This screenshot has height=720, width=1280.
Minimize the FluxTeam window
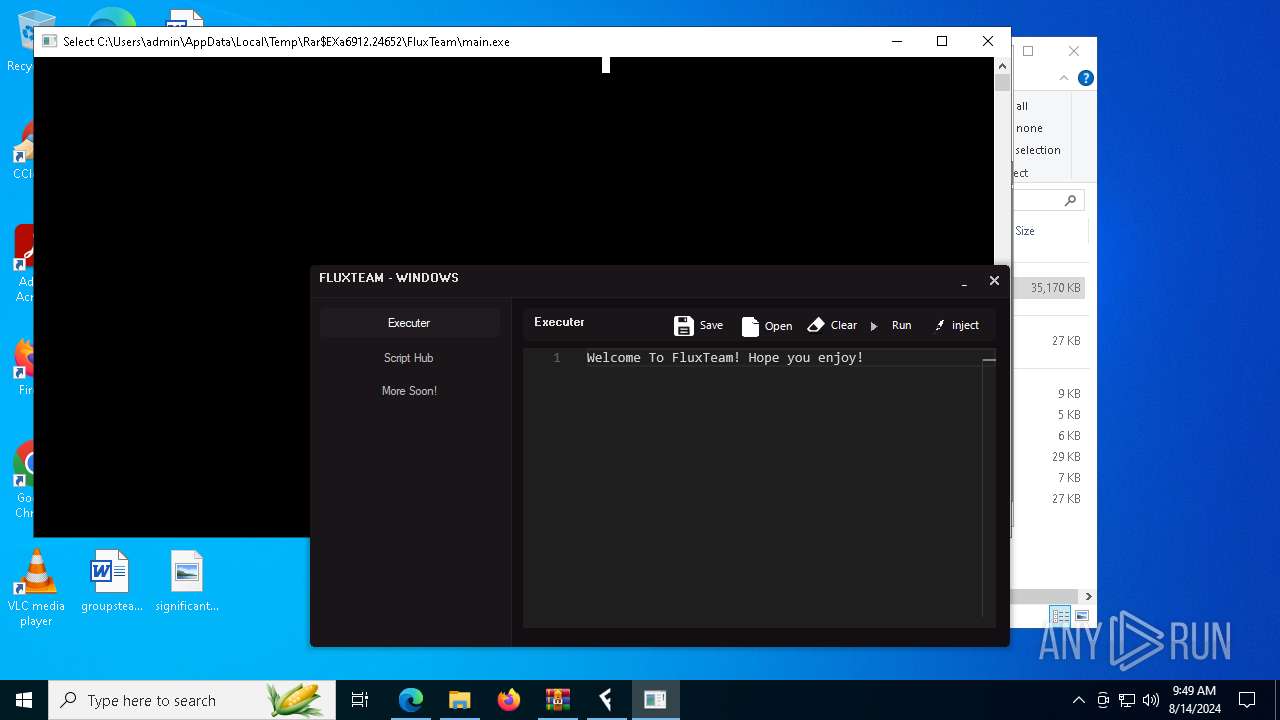tap(964, 282)
